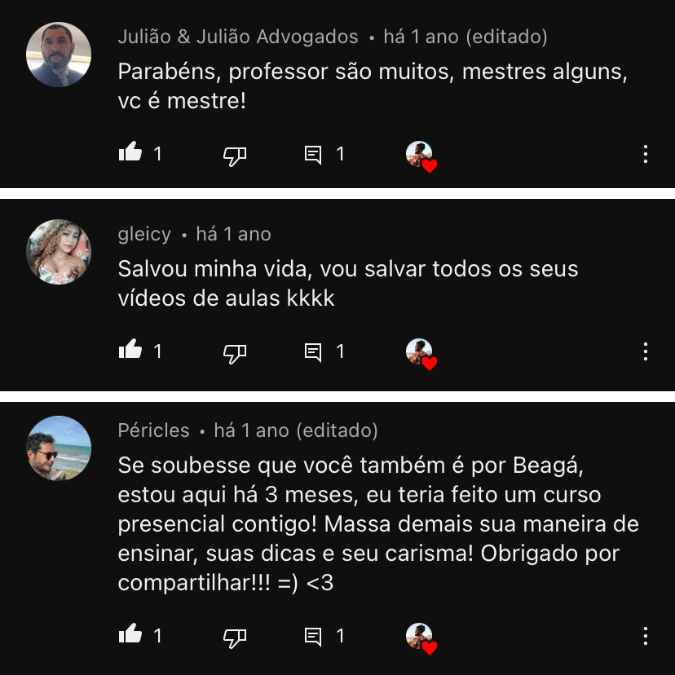Dislike gleicy's comment
The width and height of the screenshot is (675, 675).
[x=235, y=353]
